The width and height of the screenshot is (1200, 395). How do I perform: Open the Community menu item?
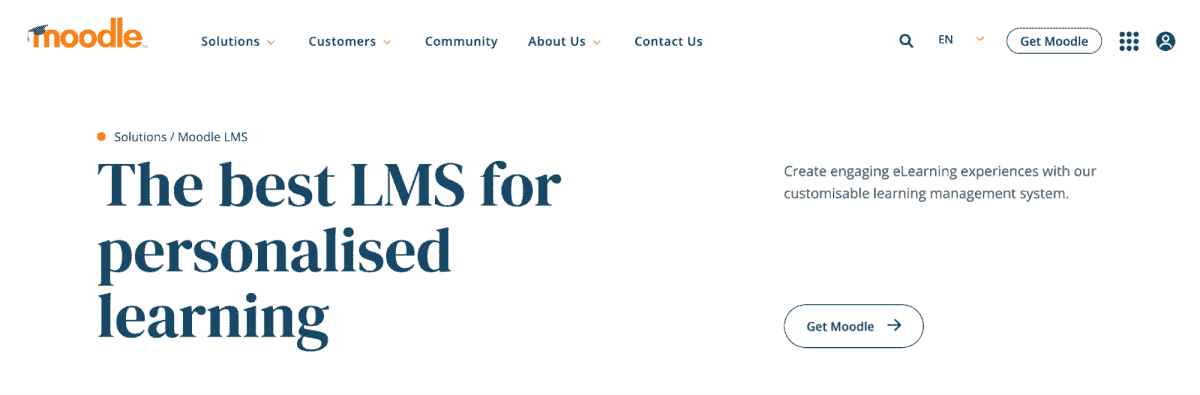tap(461, 41)
